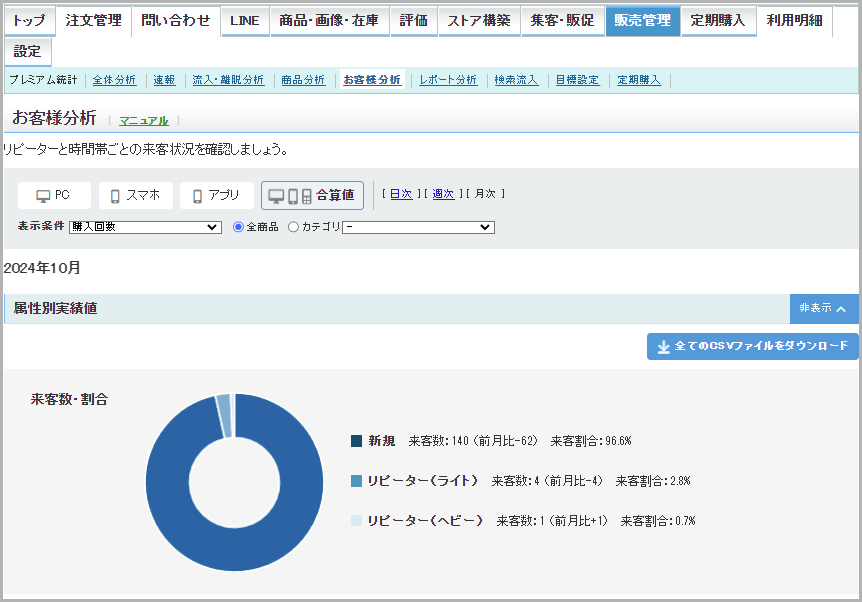Click the download arrow icon on CSV button
The image size is (862, 602).
pos(664,347)
